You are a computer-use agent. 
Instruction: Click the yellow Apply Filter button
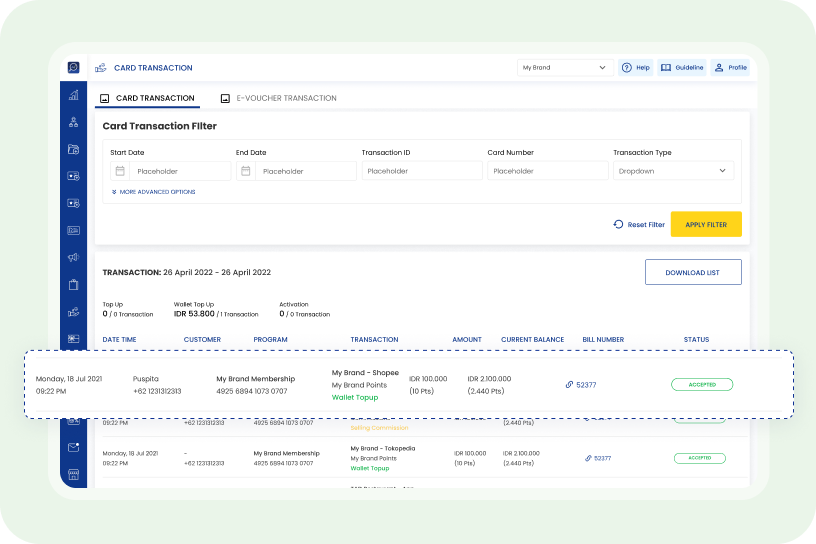[x=706, y=224]
